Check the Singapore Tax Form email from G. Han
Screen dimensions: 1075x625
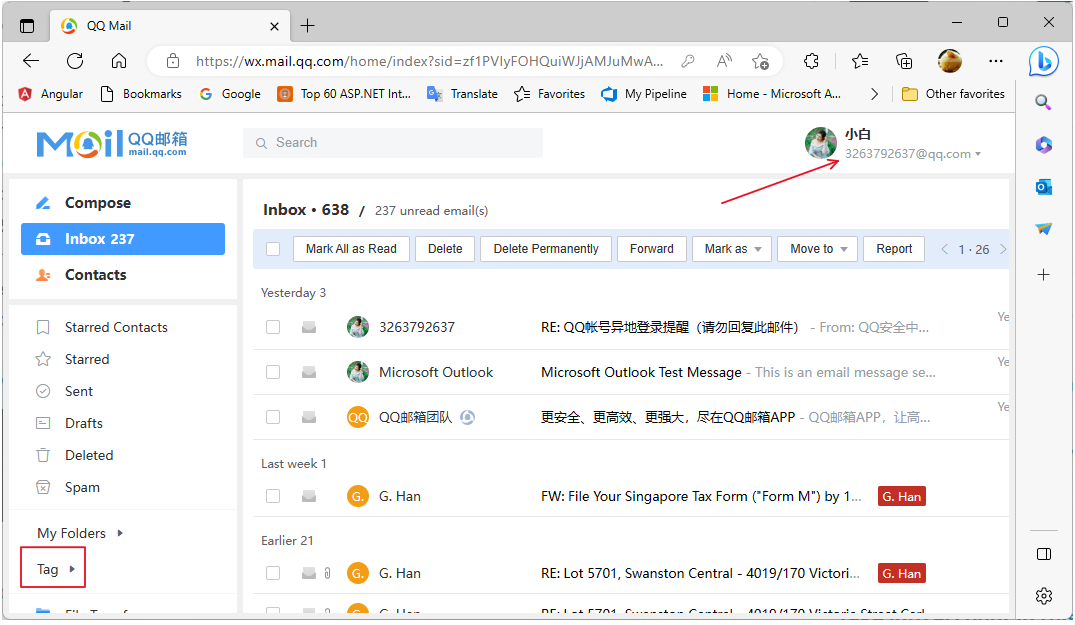point(273,495)
